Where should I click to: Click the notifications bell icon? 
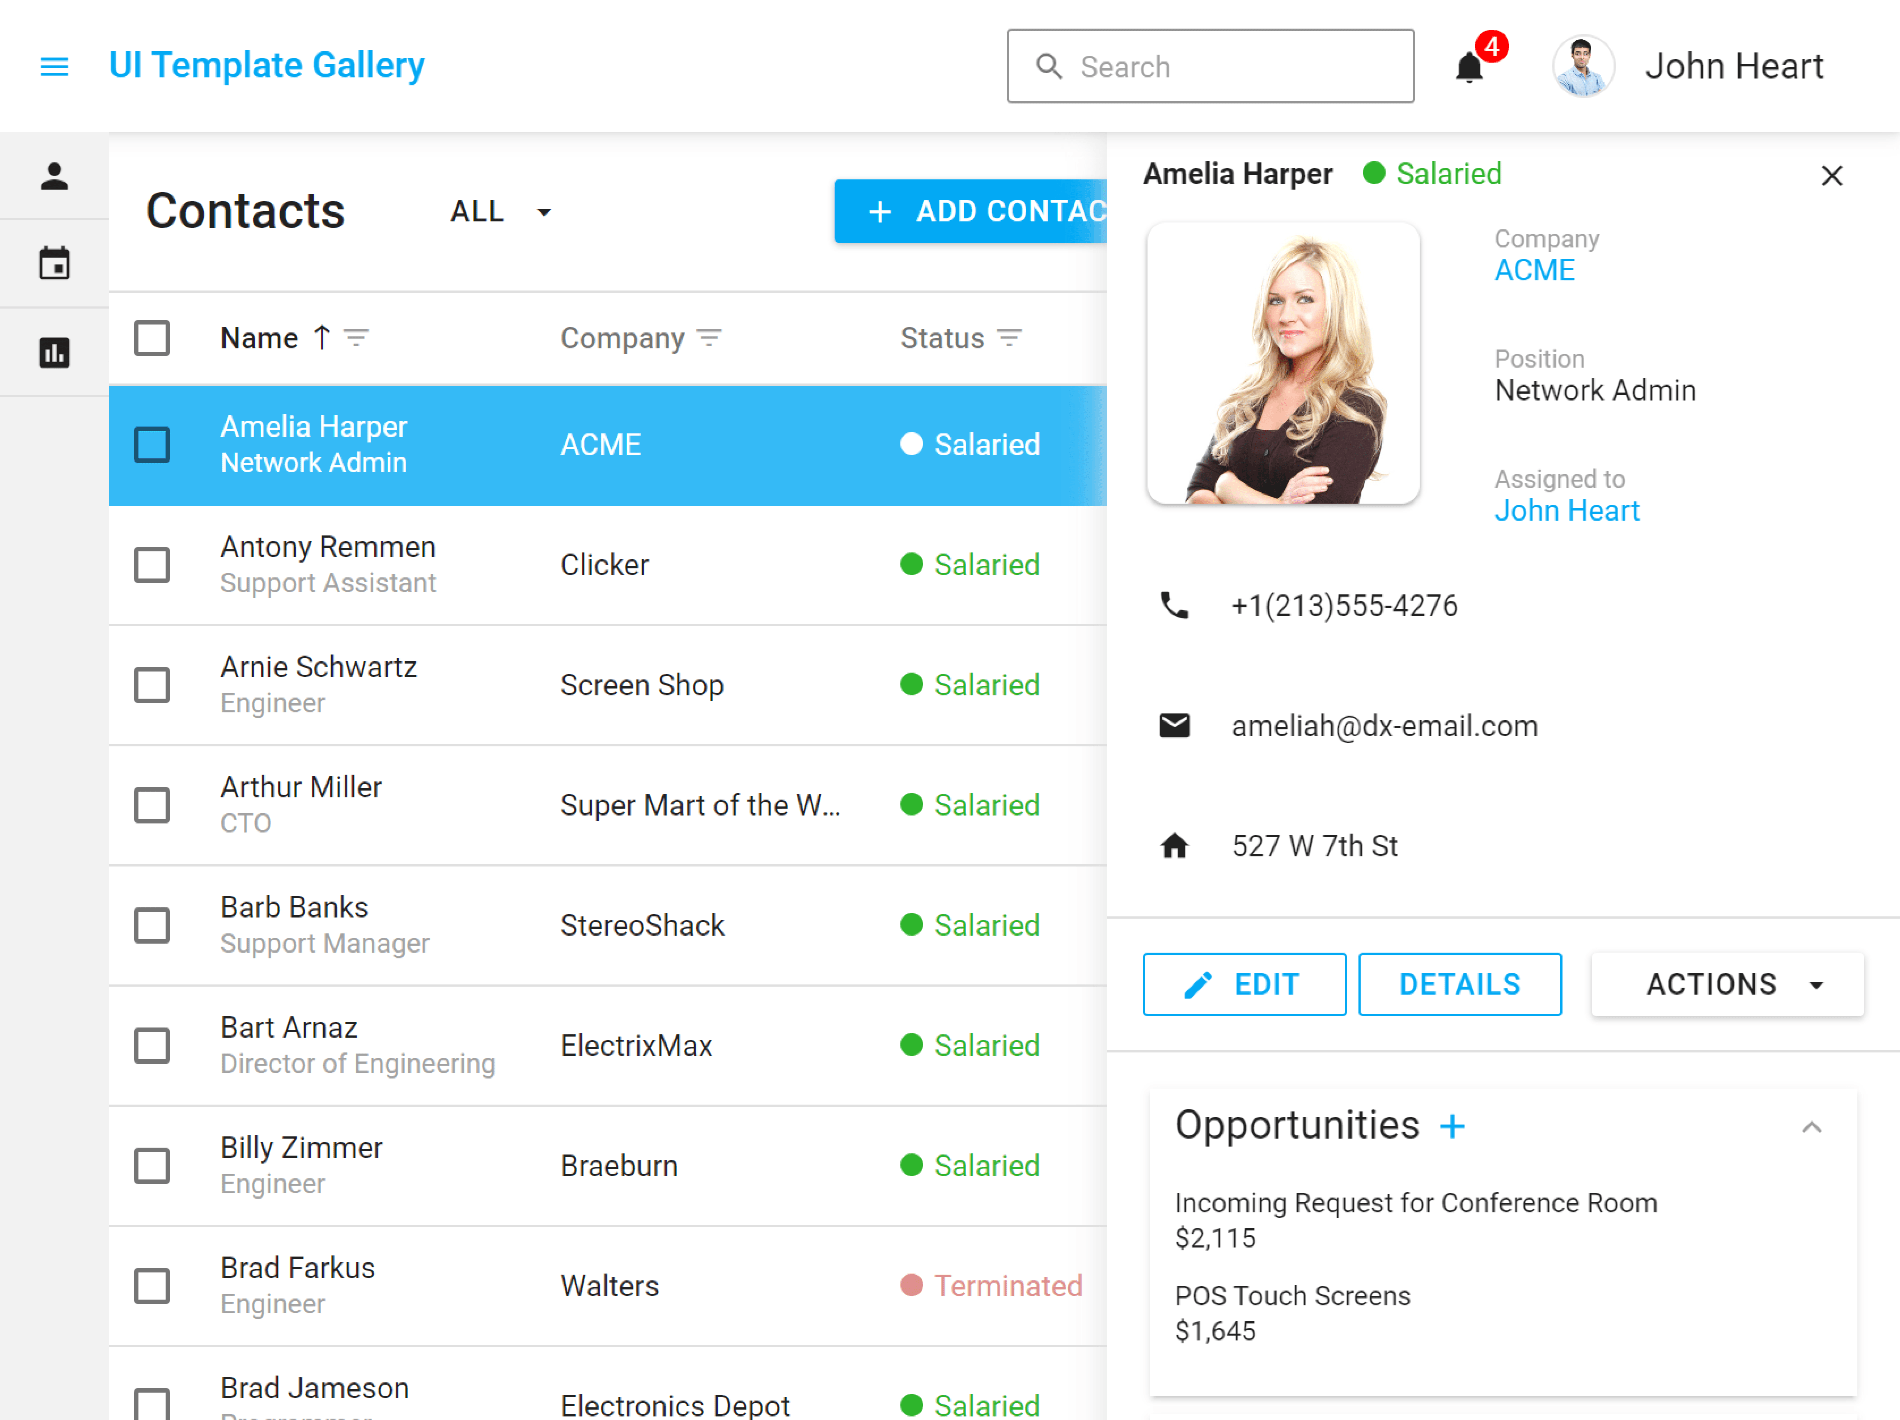1468,68
